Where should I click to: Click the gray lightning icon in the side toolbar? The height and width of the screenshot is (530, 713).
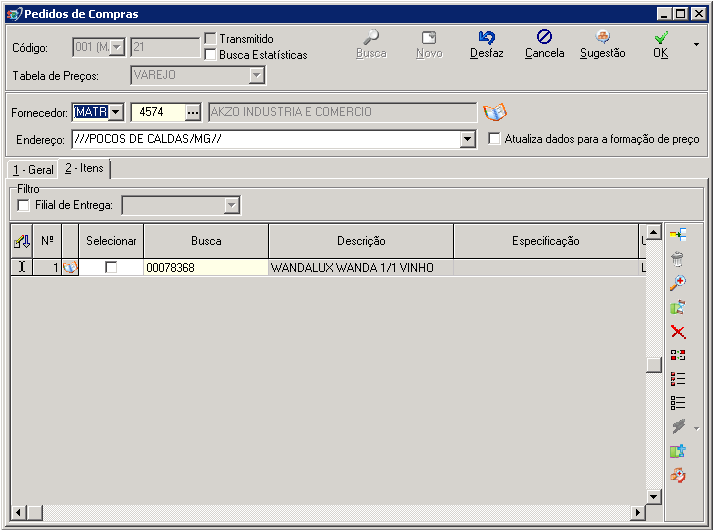[x=678, y=426]
